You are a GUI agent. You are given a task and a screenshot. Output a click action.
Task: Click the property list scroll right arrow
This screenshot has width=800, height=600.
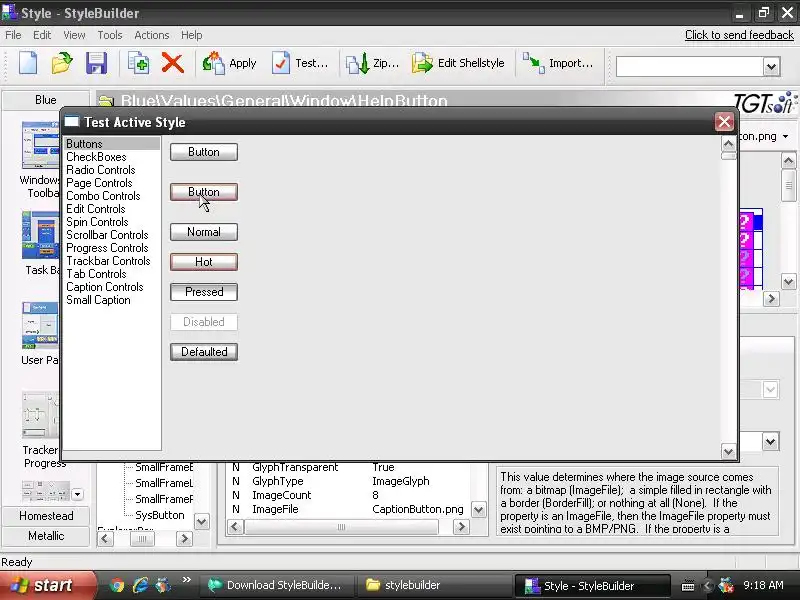pyautogui.click(x=461, y=527)
